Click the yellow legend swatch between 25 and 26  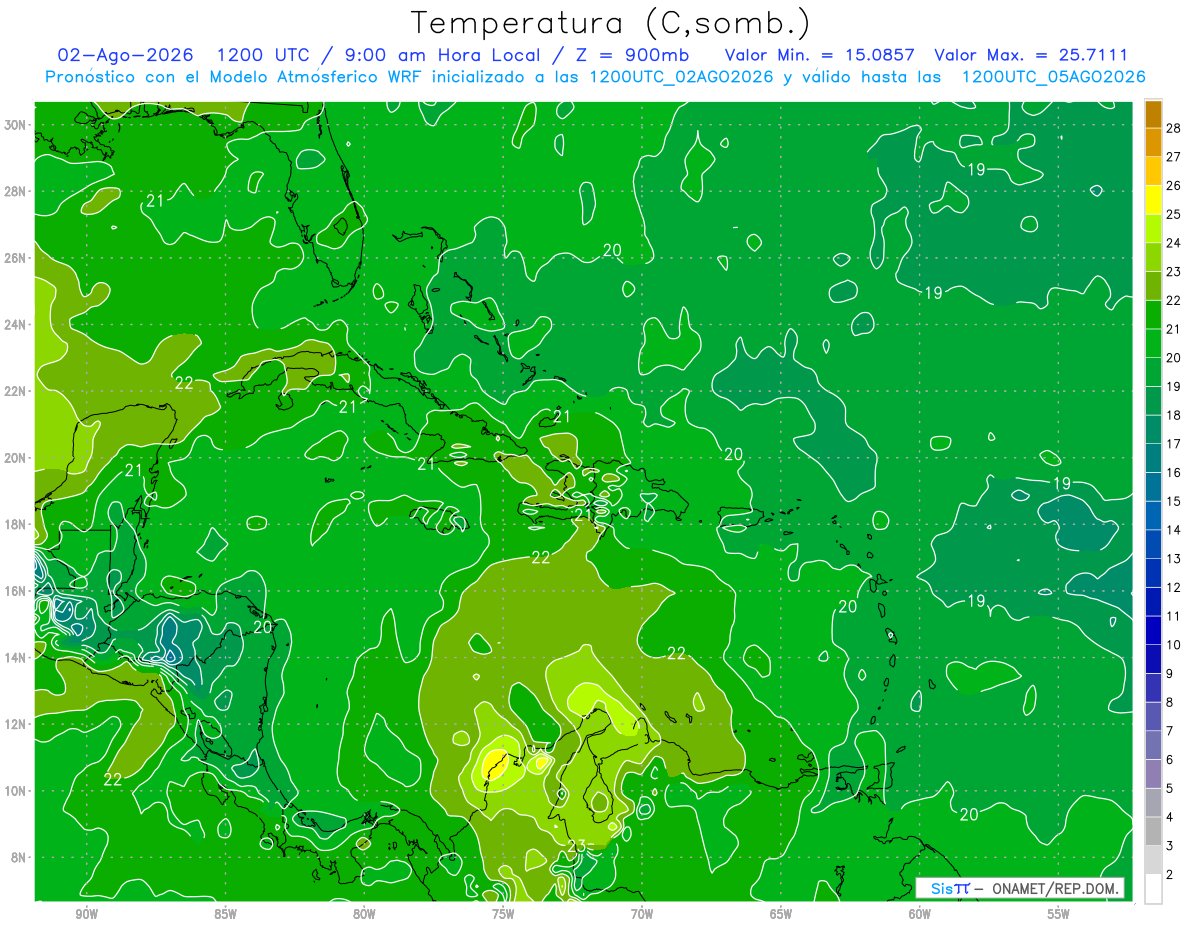(x=1153, y=200)
